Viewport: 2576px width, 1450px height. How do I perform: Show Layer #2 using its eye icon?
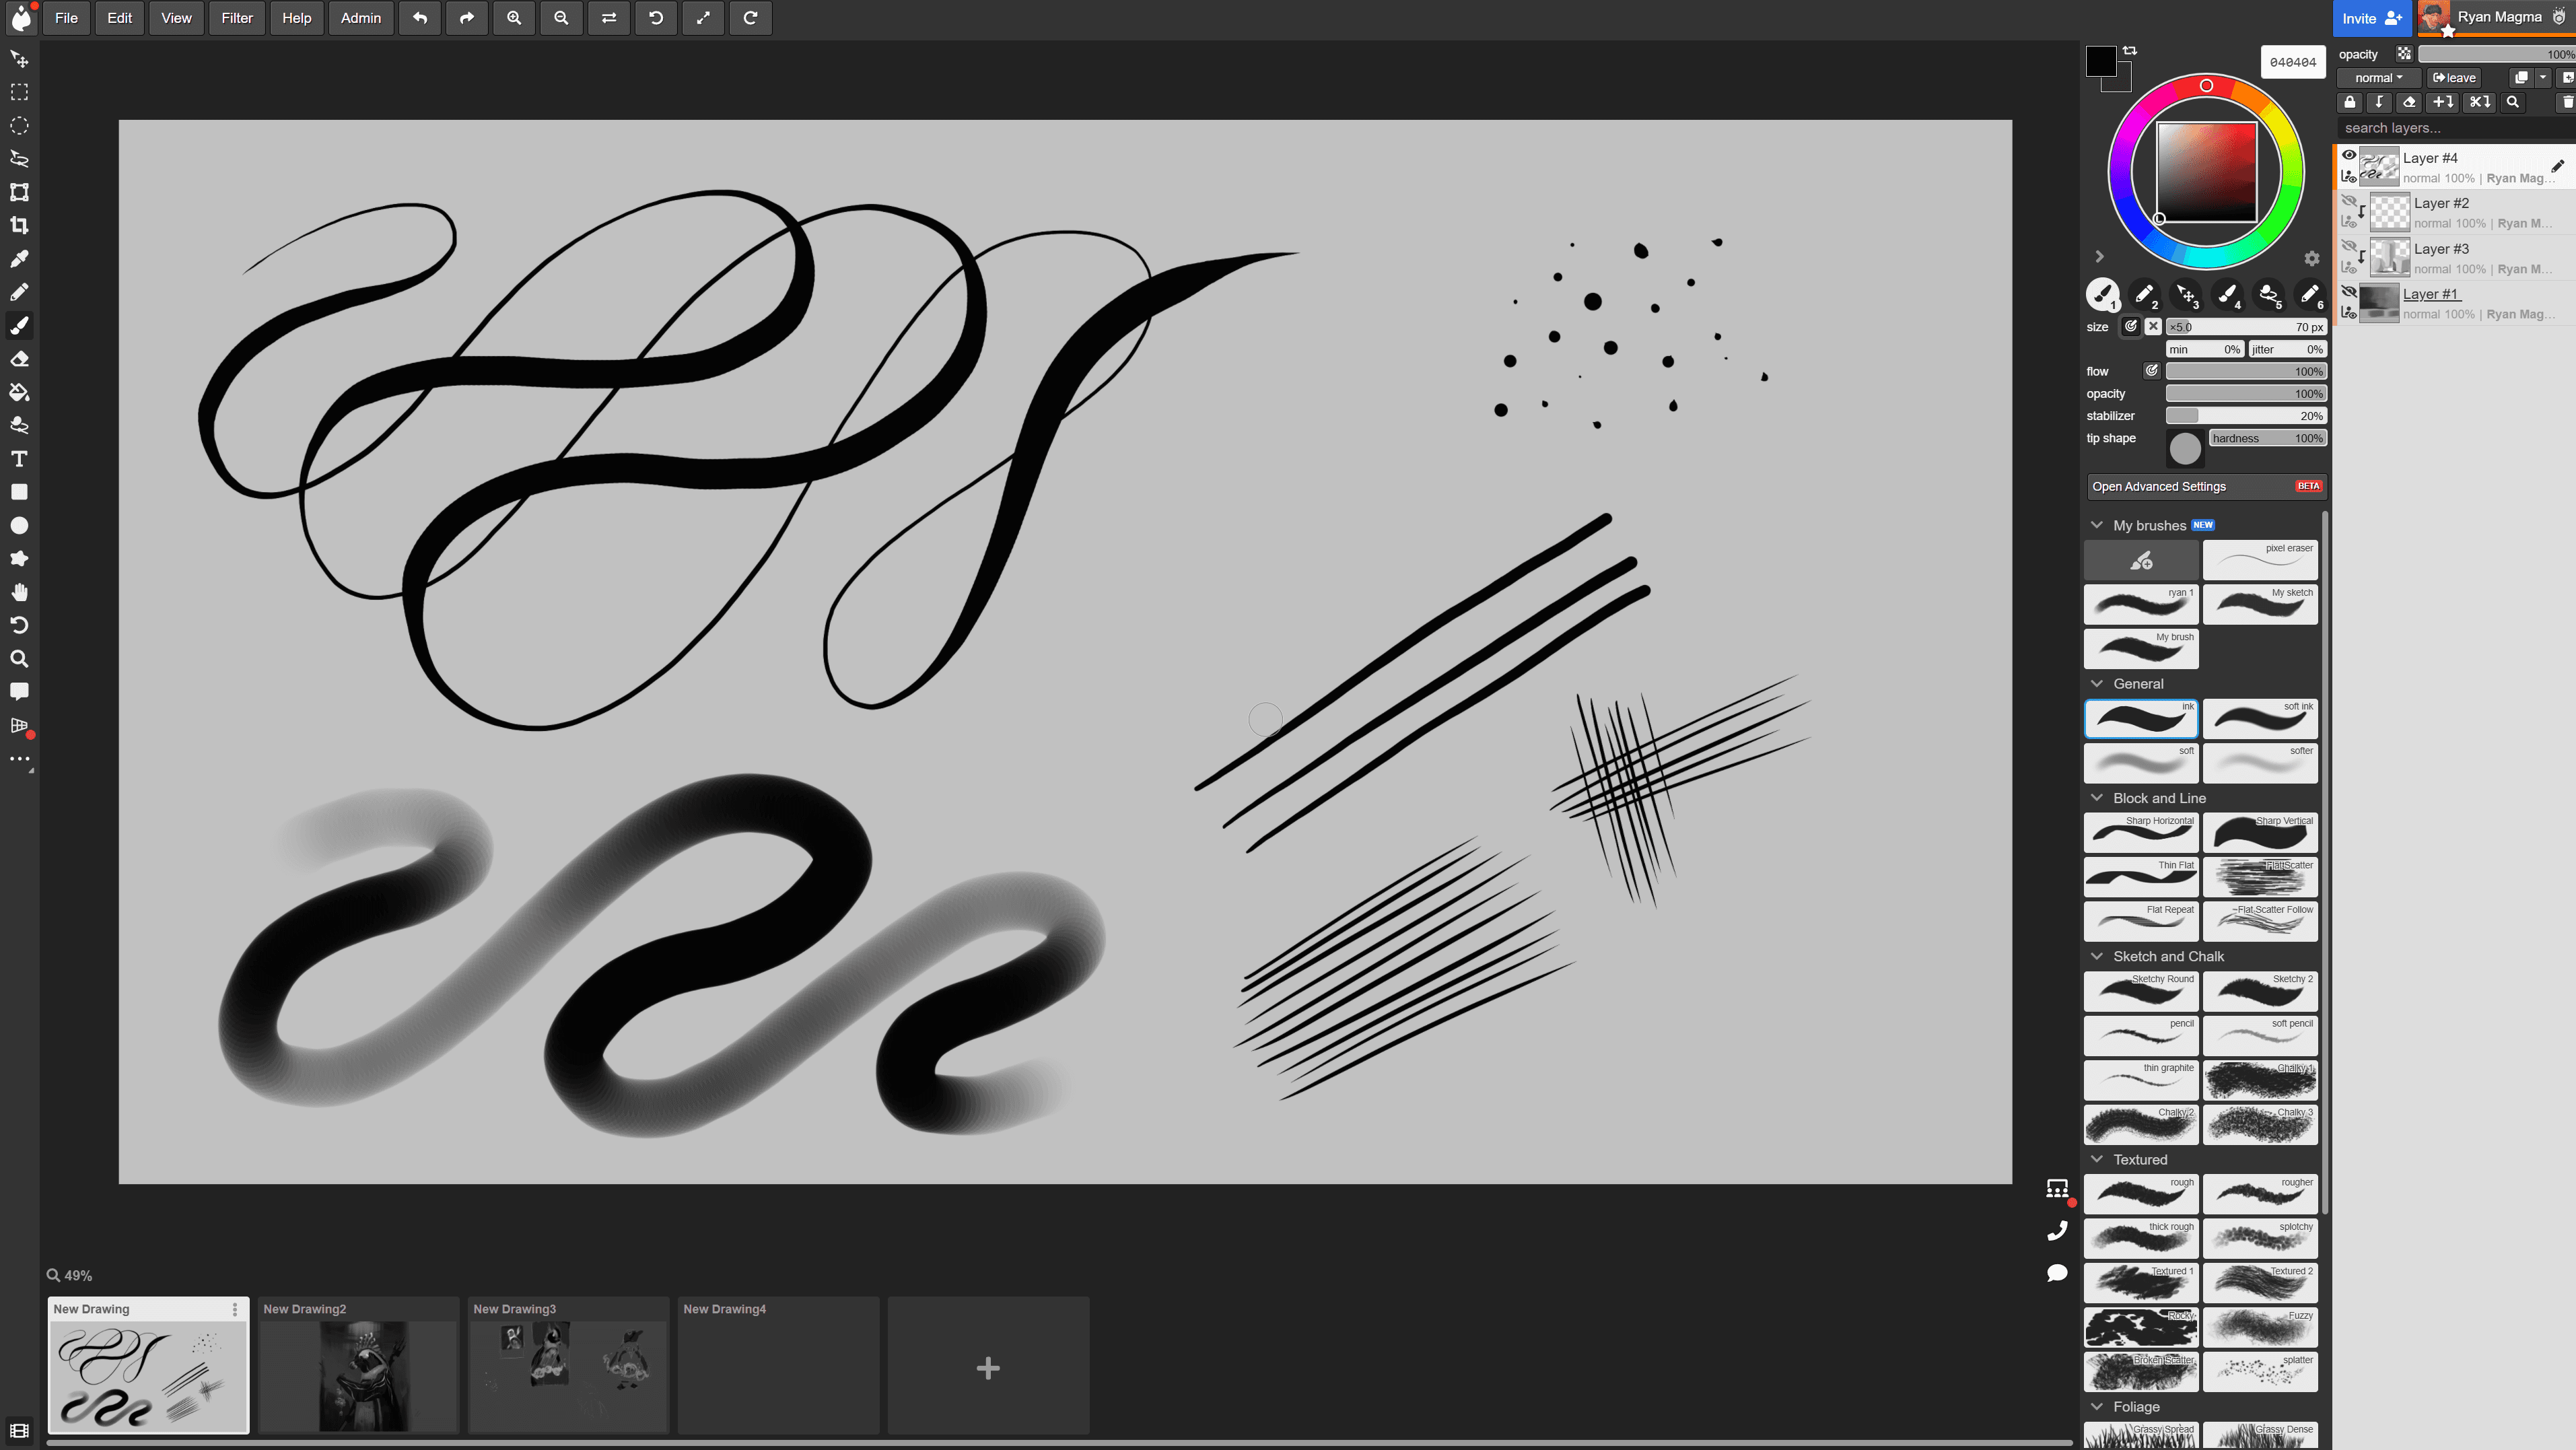[x=2349, y=201]
